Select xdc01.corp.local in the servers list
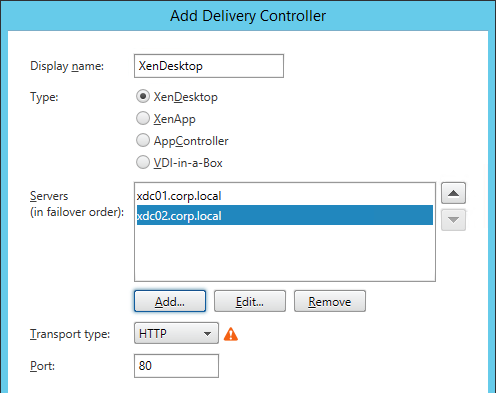Screen dimensions: 496x393 (285, 196)
